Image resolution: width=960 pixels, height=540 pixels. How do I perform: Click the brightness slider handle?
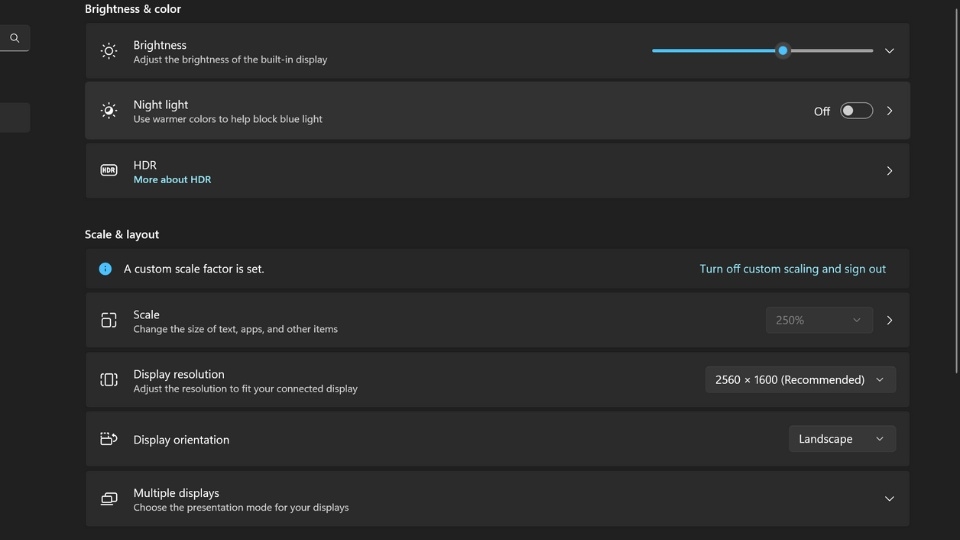click(783, 51)
